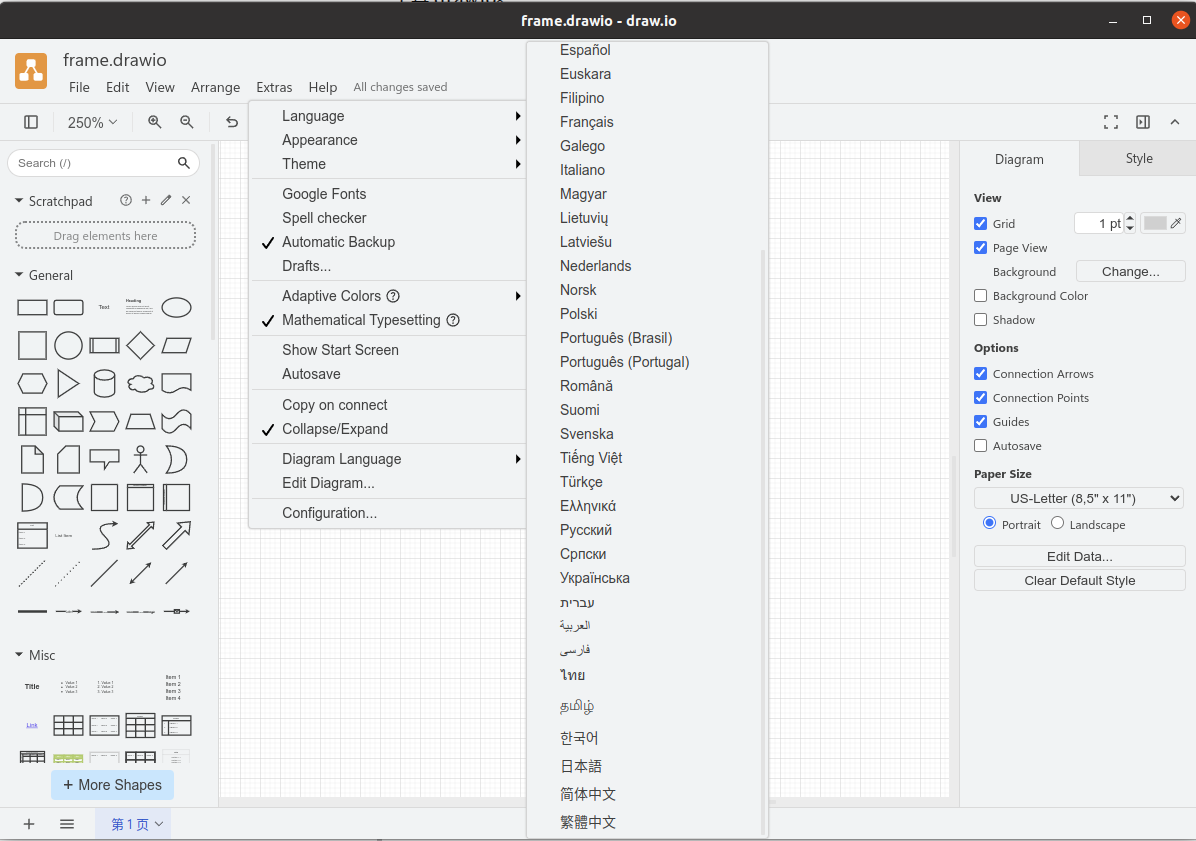Toggle Automatic Backup menu item
The height and width of the screenshot is (841, 1196).
389,242
